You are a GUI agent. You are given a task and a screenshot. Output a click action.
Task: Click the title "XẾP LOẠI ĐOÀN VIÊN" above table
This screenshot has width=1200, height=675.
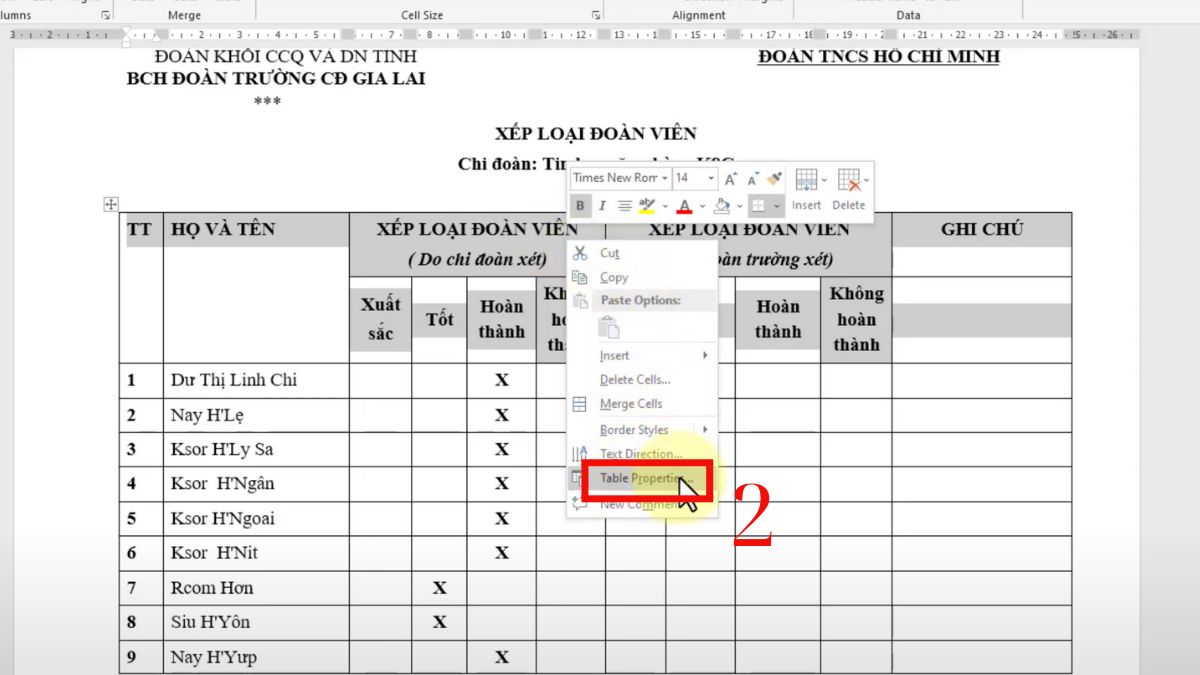tap(595, 133)
